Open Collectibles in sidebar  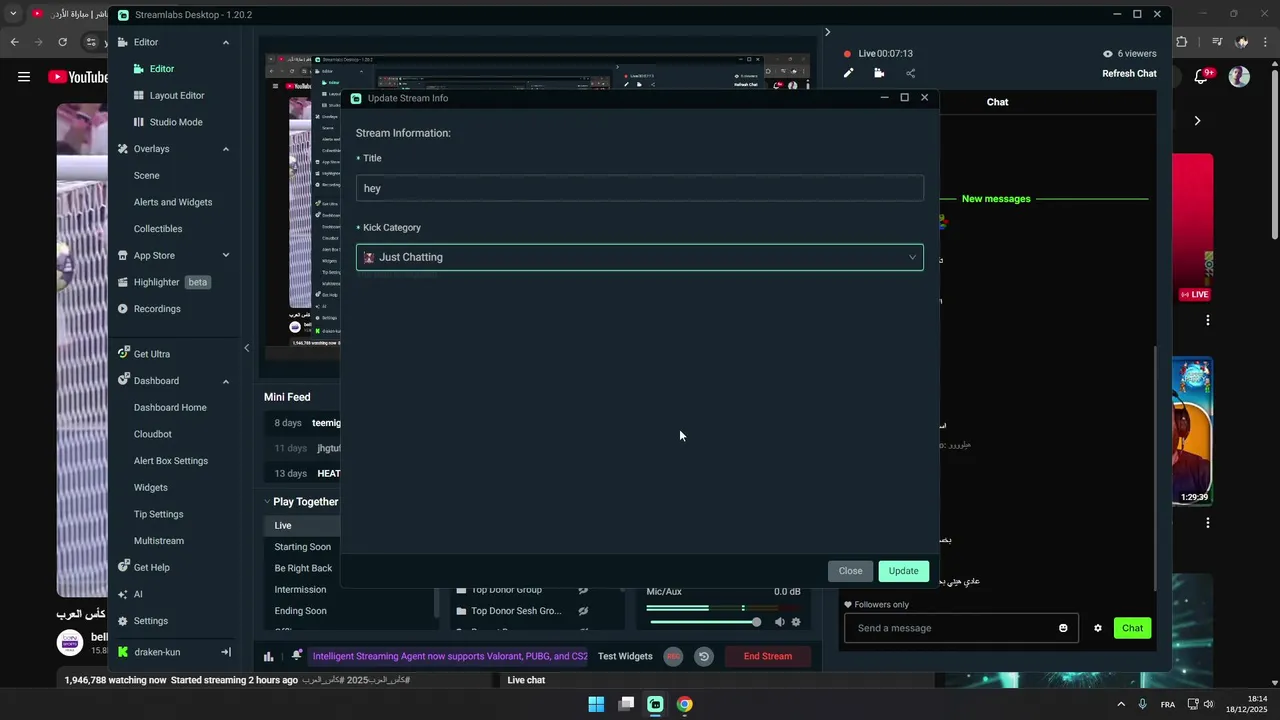[x=158, y=229]
